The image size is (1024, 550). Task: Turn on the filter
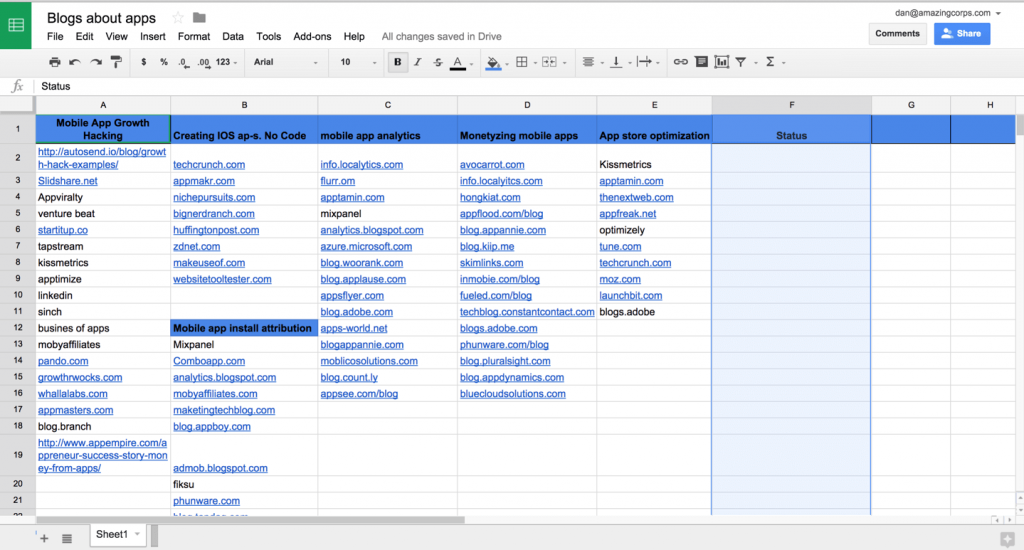[x=741, y=62]
